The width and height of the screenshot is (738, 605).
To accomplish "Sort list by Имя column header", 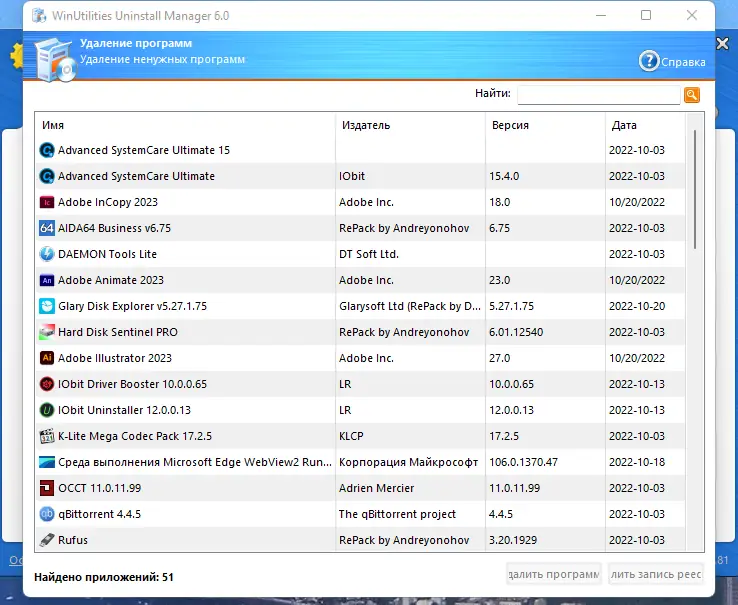I will (x=185, y=125).
